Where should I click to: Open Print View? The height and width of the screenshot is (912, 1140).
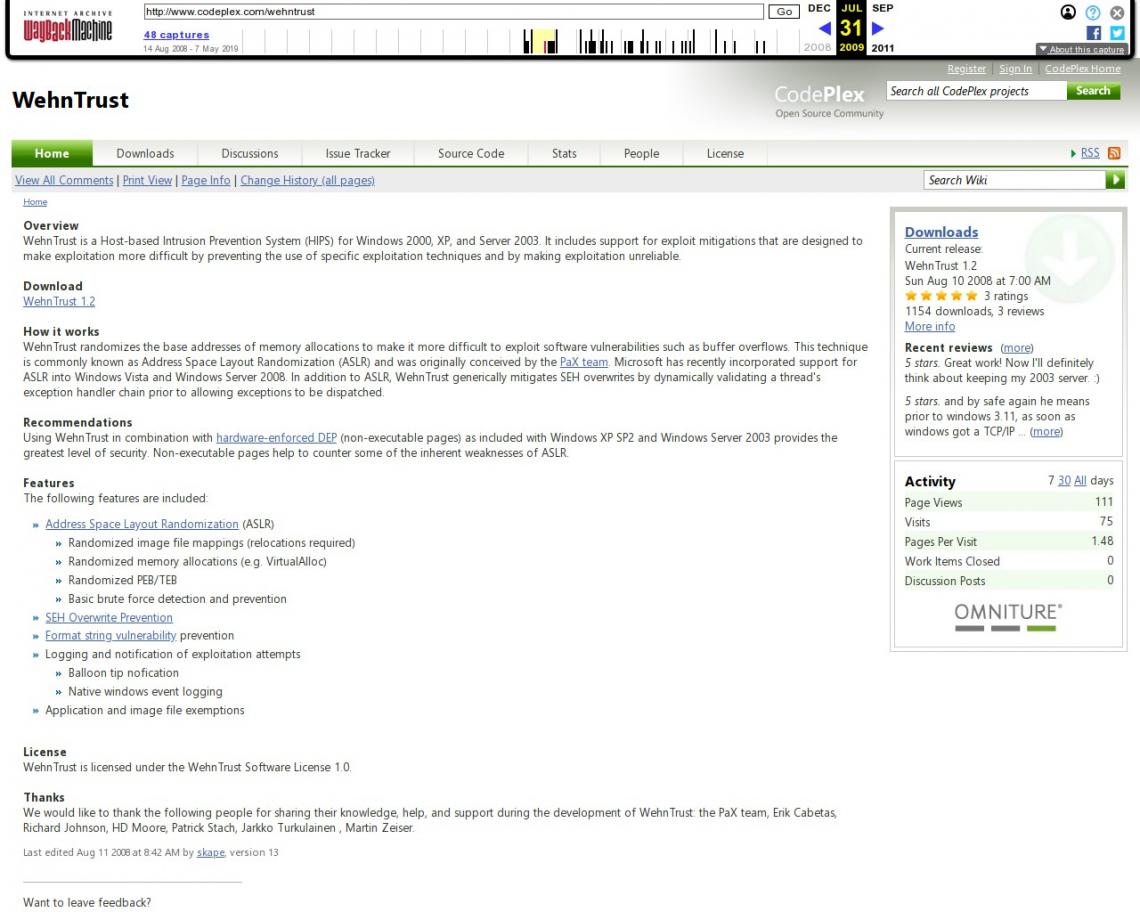147,180
